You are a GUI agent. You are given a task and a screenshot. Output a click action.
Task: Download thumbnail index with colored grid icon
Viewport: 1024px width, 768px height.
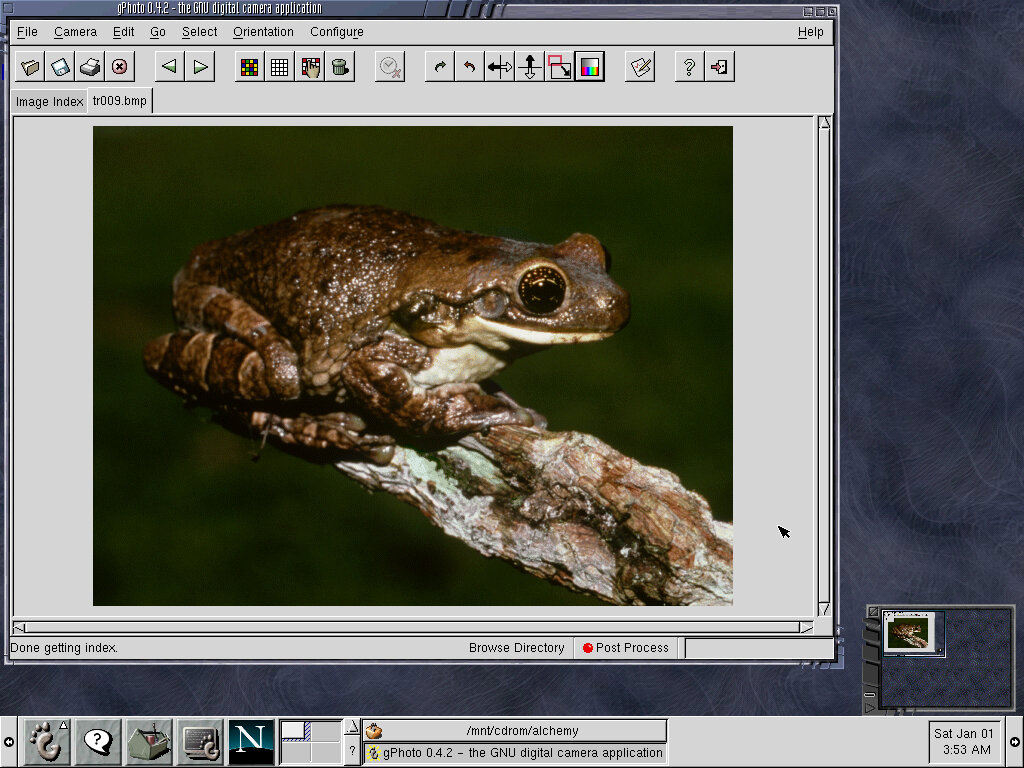click(249, 67)
